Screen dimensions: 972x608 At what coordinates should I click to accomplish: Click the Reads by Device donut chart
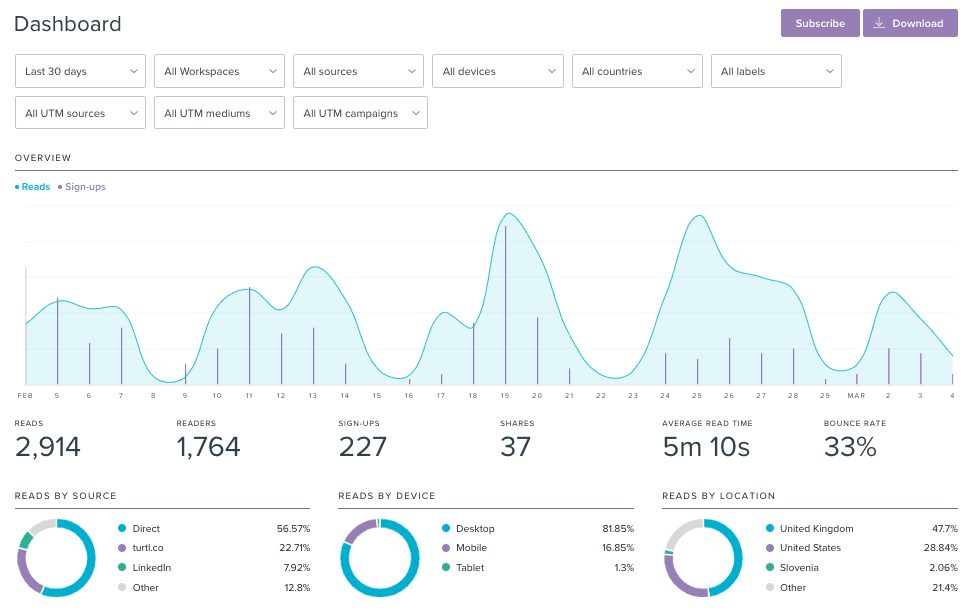pos(379,557)
